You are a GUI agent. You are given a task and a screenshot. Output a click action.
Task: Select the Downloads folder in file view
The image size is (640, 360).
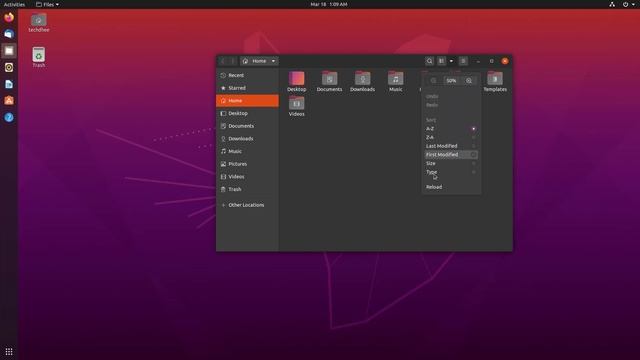click(362, 82)
